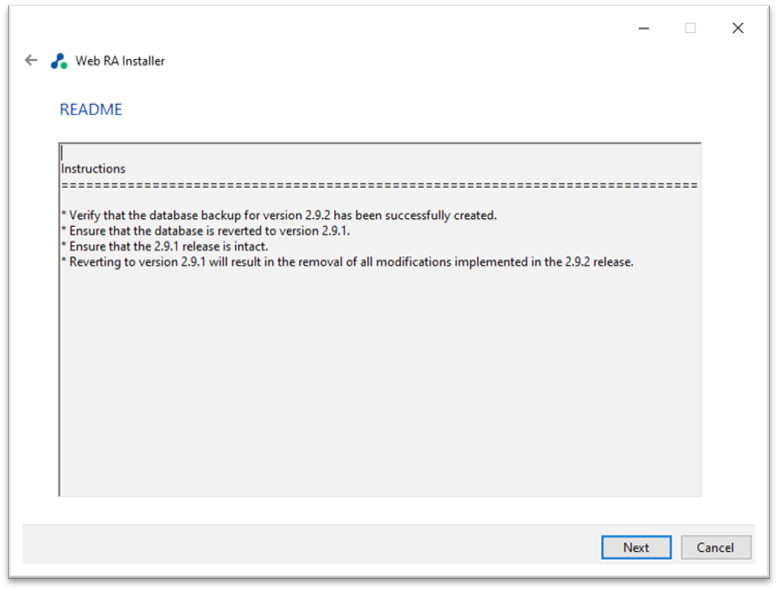Proceed with the Next button
The image size is (779, 591).
[636, 547]
